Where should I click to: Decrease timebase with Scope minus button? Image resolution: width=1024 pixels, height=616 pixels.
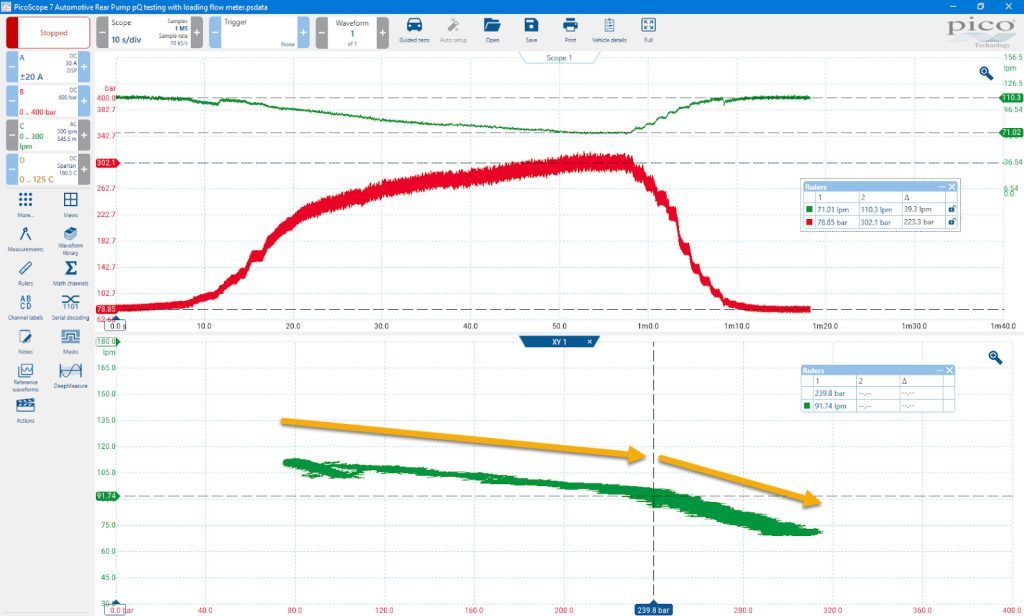[102, 33]
